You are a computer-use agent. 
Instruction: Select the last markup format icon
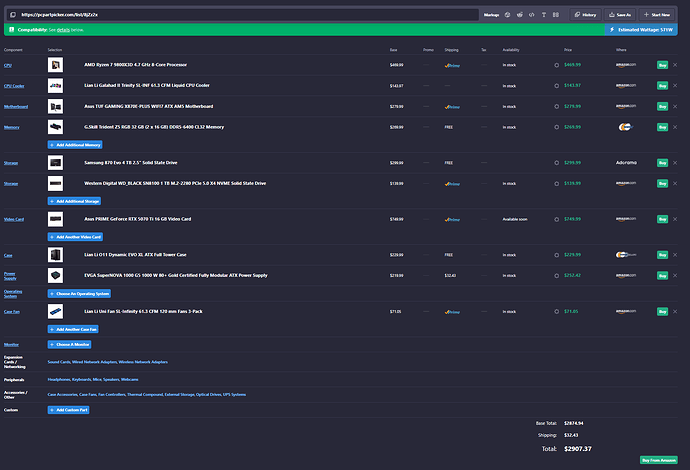(556, 15)
